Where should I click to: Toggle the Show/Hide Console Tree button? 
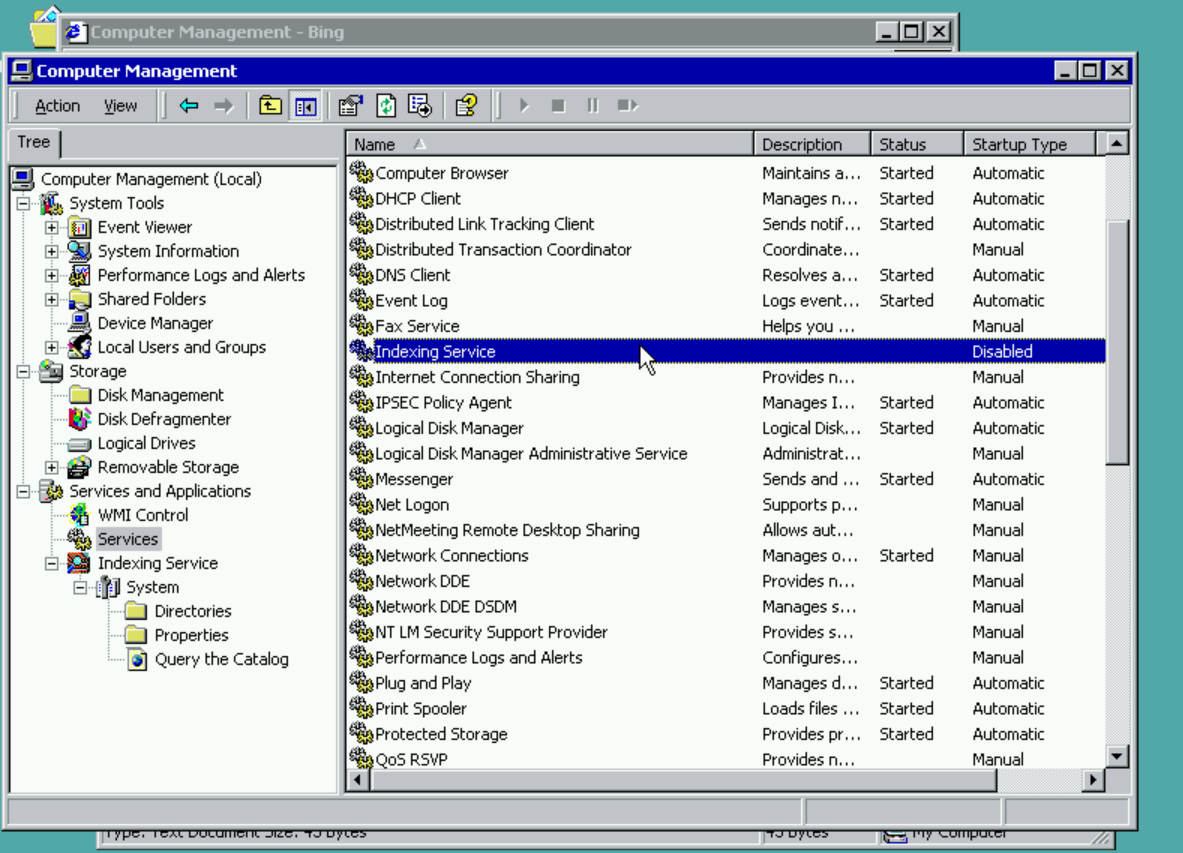tap(306, 106)
